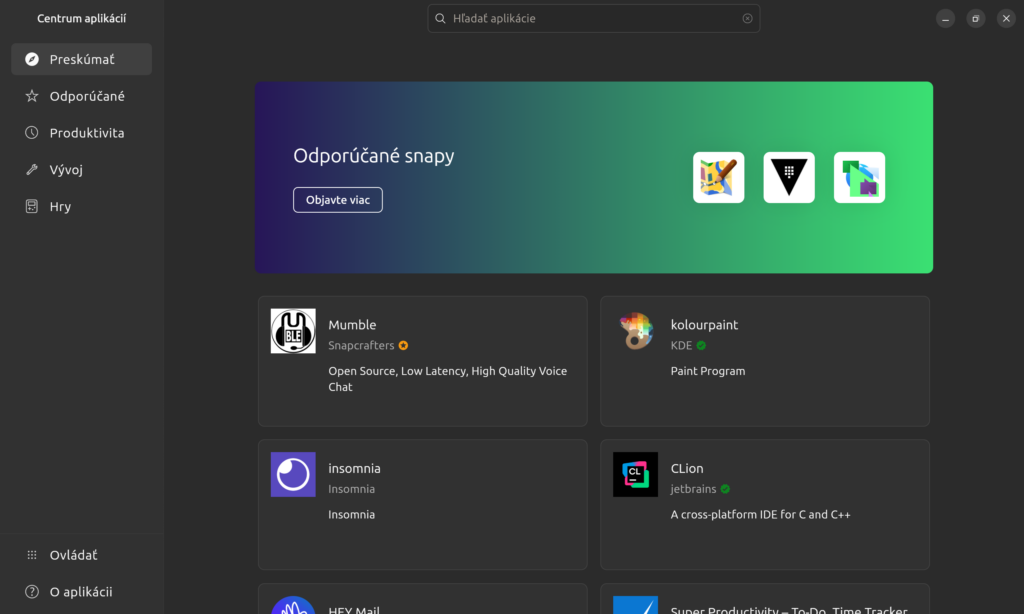Click the Centrum aplikácií window title
Viewport: 1024px width, 614px height.
point(82,18)
